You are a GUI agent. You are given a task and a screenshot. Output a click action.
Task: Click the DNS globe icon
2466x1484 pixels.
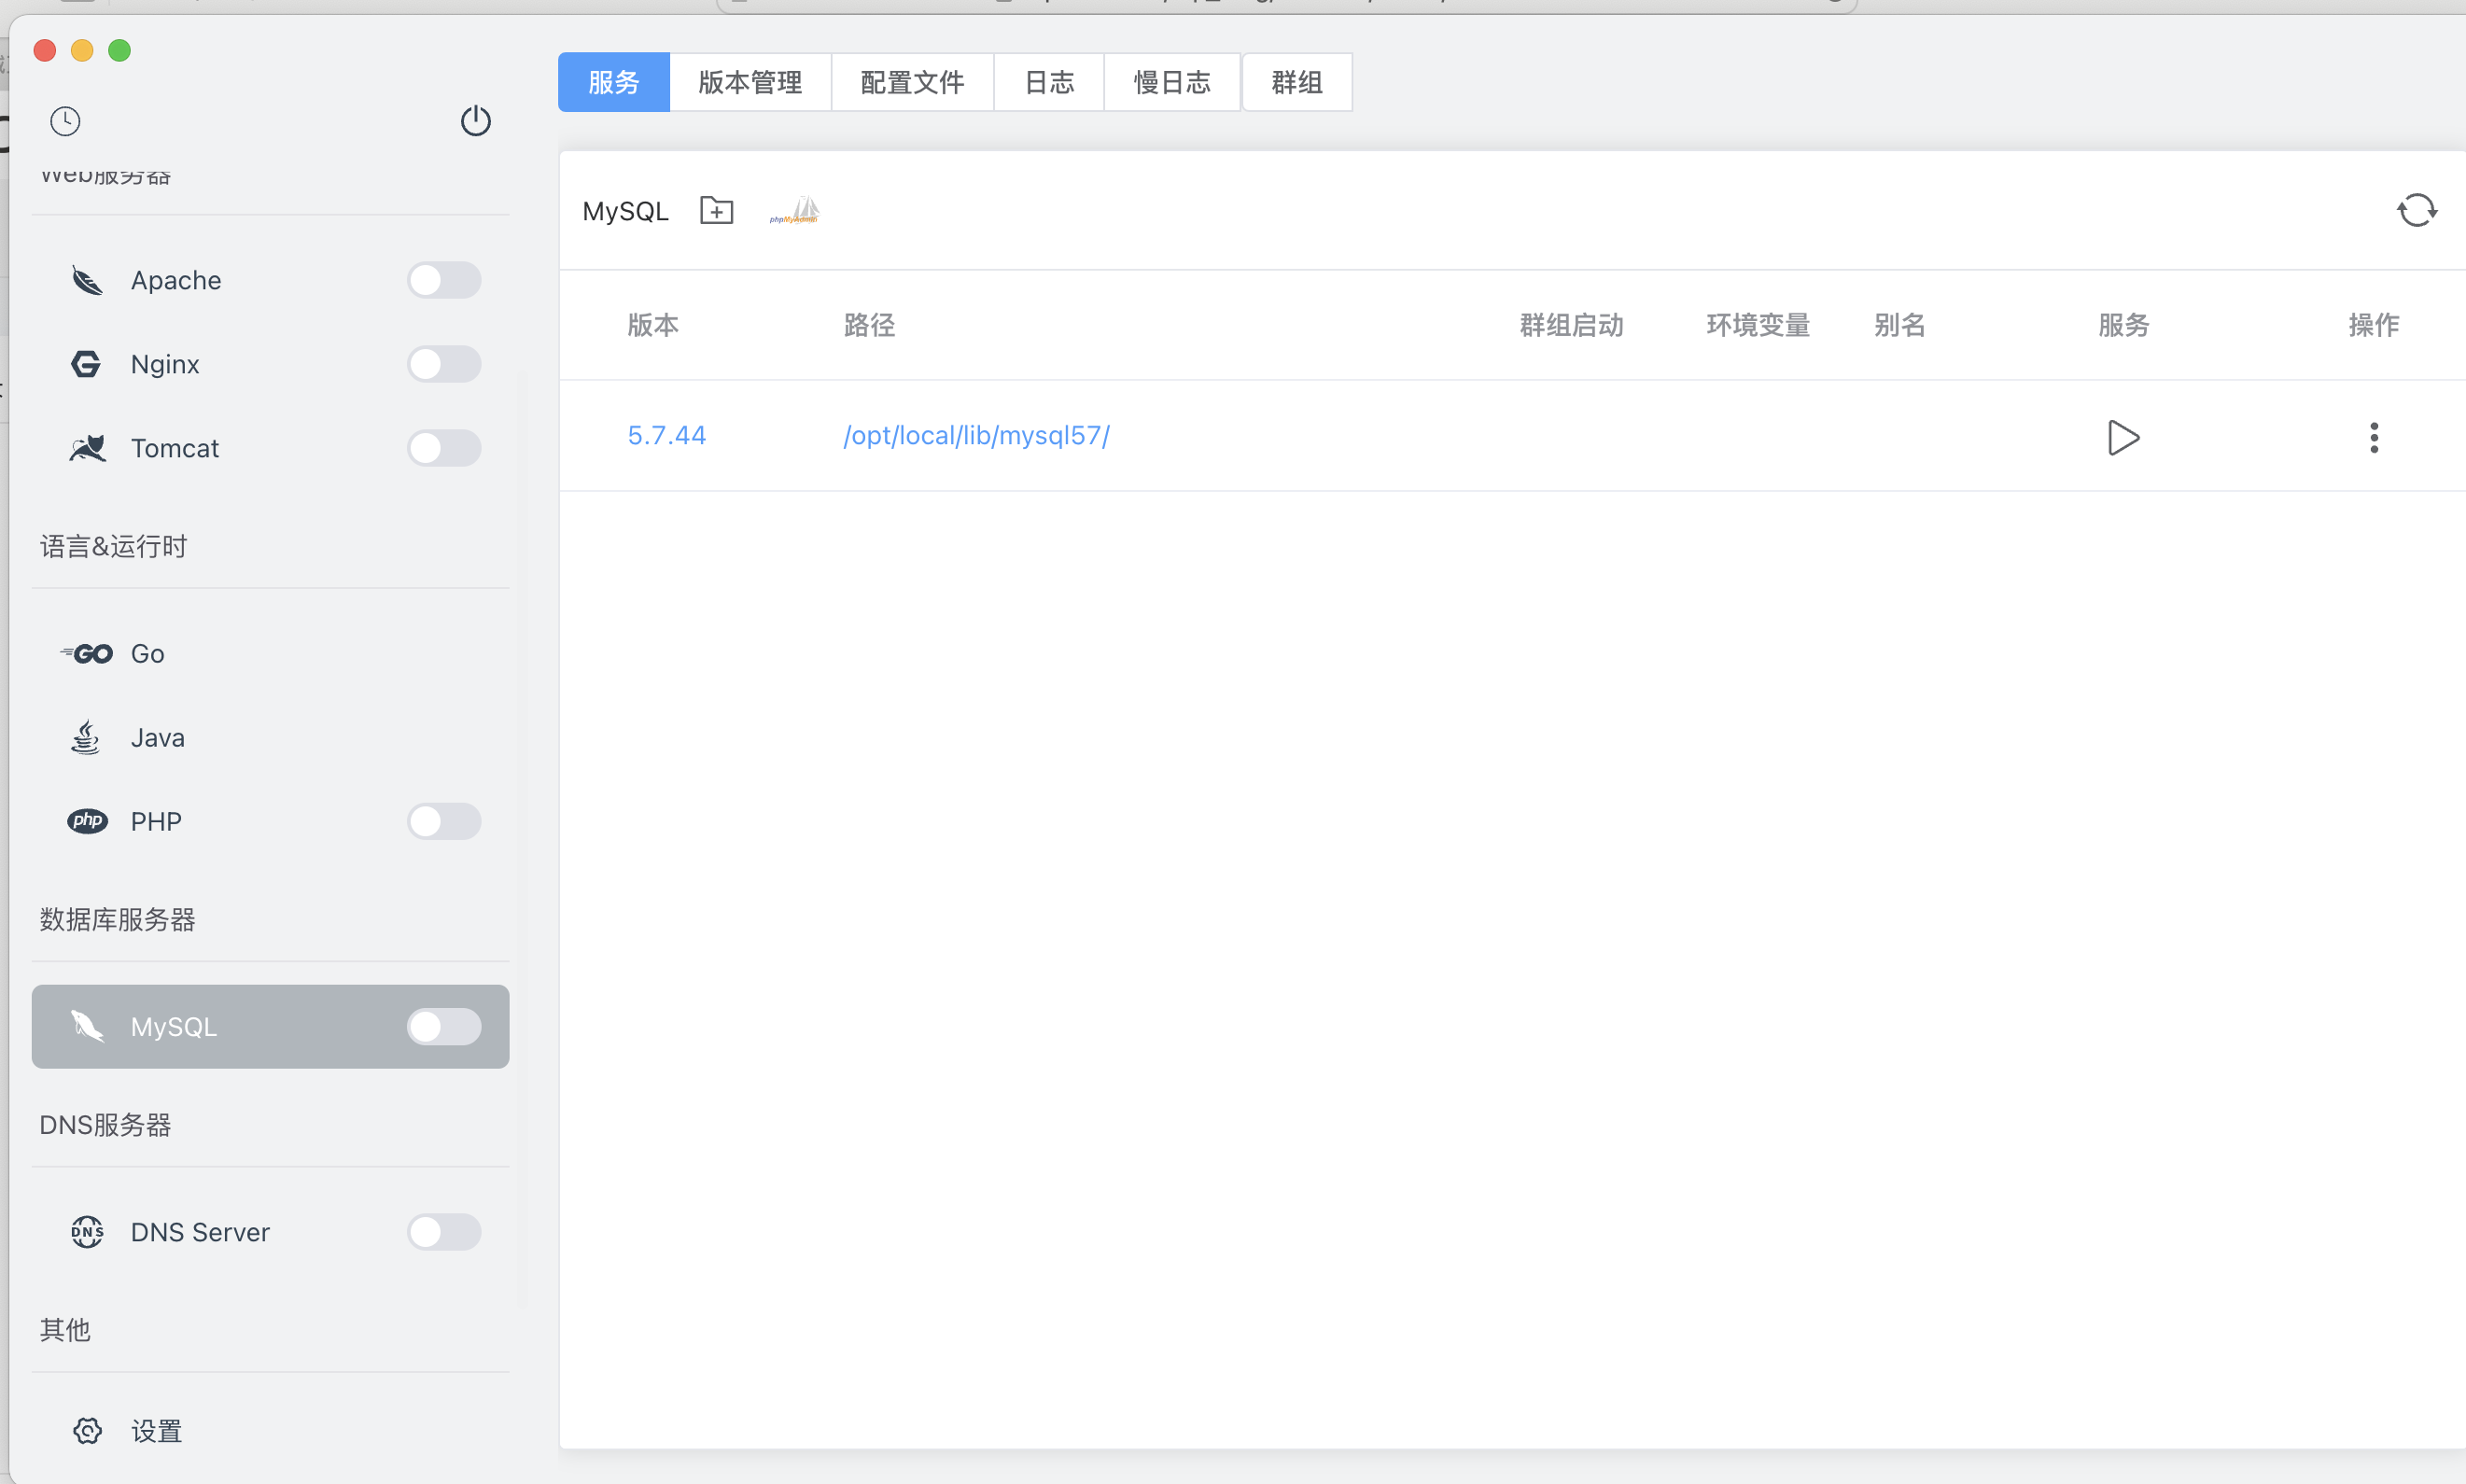pyautogui.click(x=87, y=1232)
